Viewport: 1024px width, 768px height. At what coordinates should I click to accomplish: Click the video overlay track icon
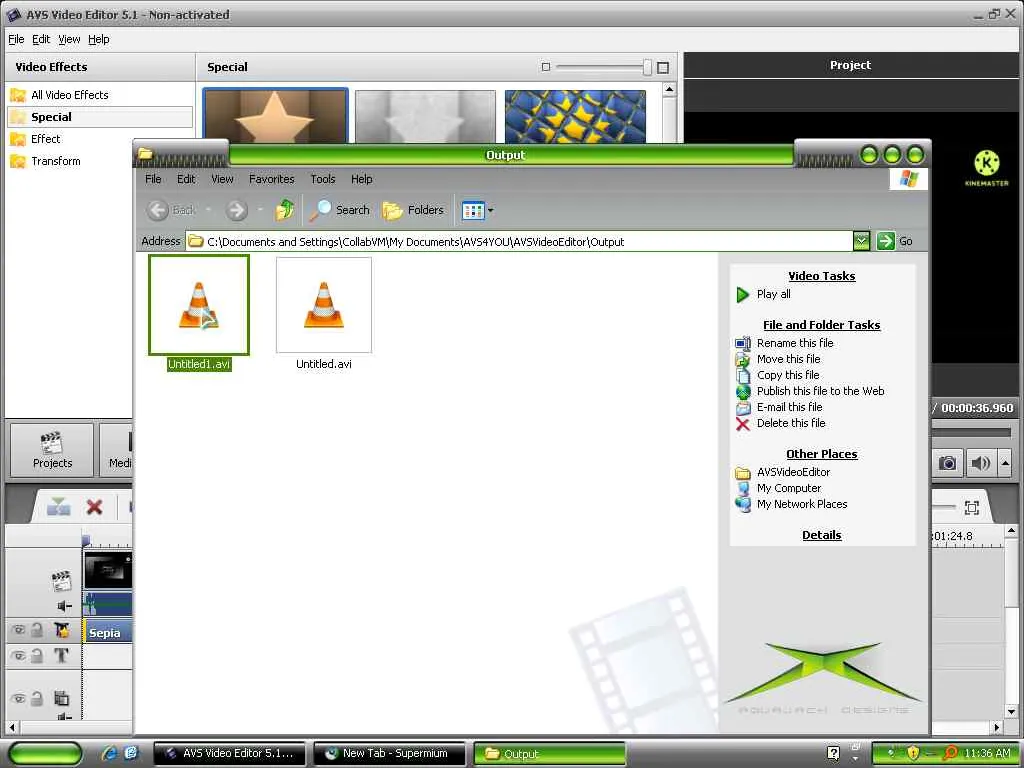click(61, 698)
